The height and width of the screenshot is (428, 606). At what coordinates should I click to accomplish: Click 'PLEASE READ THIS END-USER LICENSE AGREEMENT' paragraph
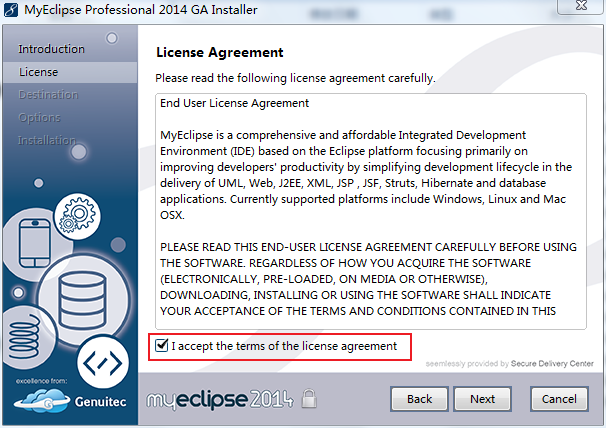pyautogui.click(x=368, y=279)
